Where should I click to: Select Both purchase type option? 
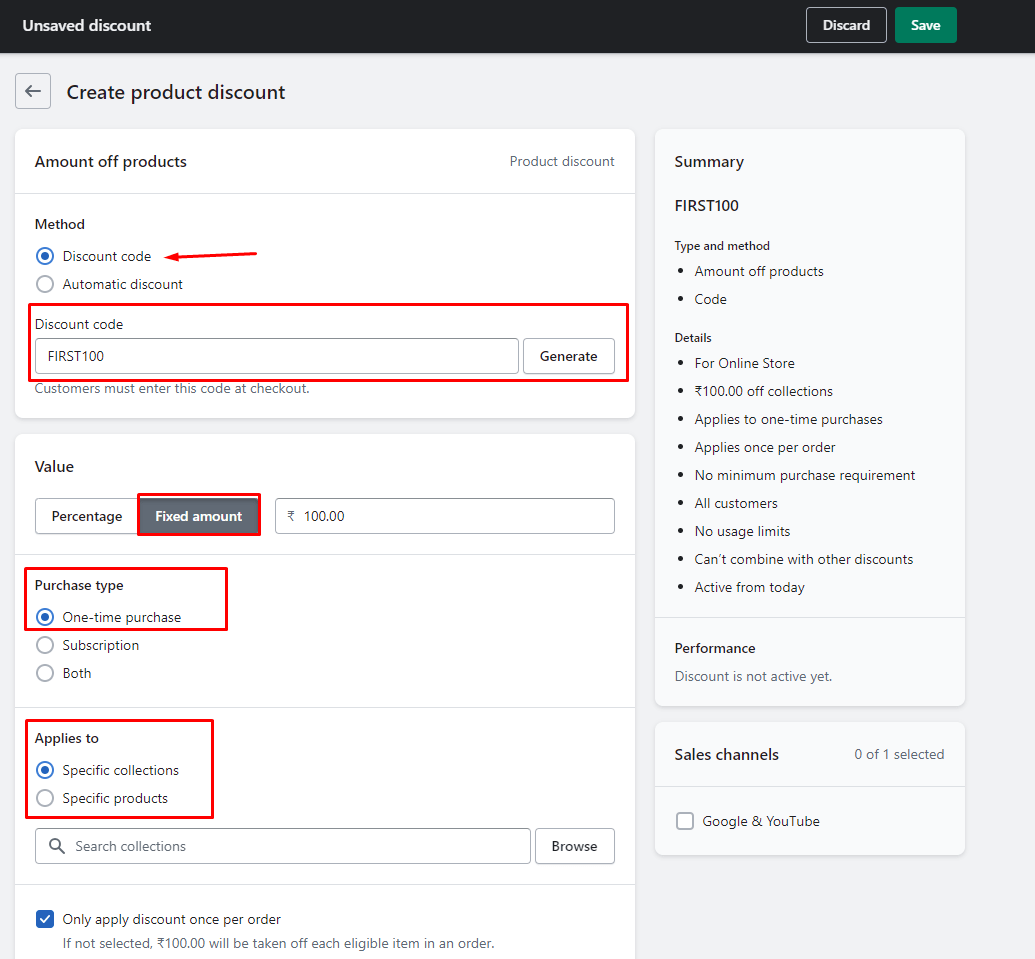point(45,673)
